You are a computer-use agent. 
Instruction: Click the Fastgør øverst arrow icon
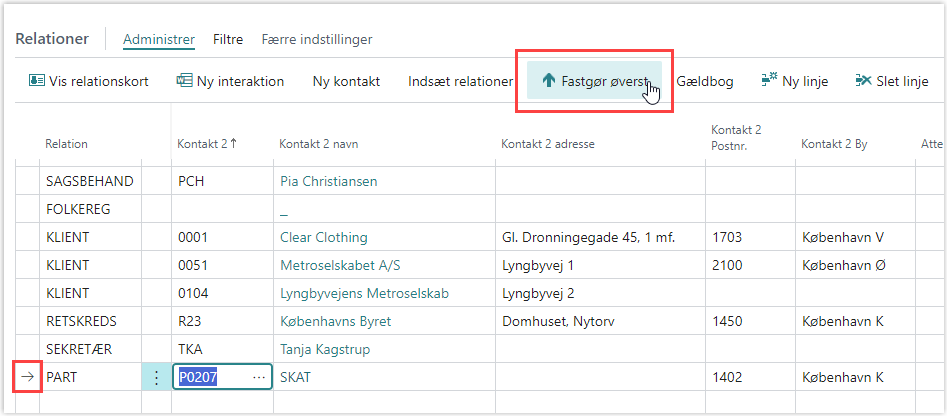pyautogui.click(x=548, y=81)
